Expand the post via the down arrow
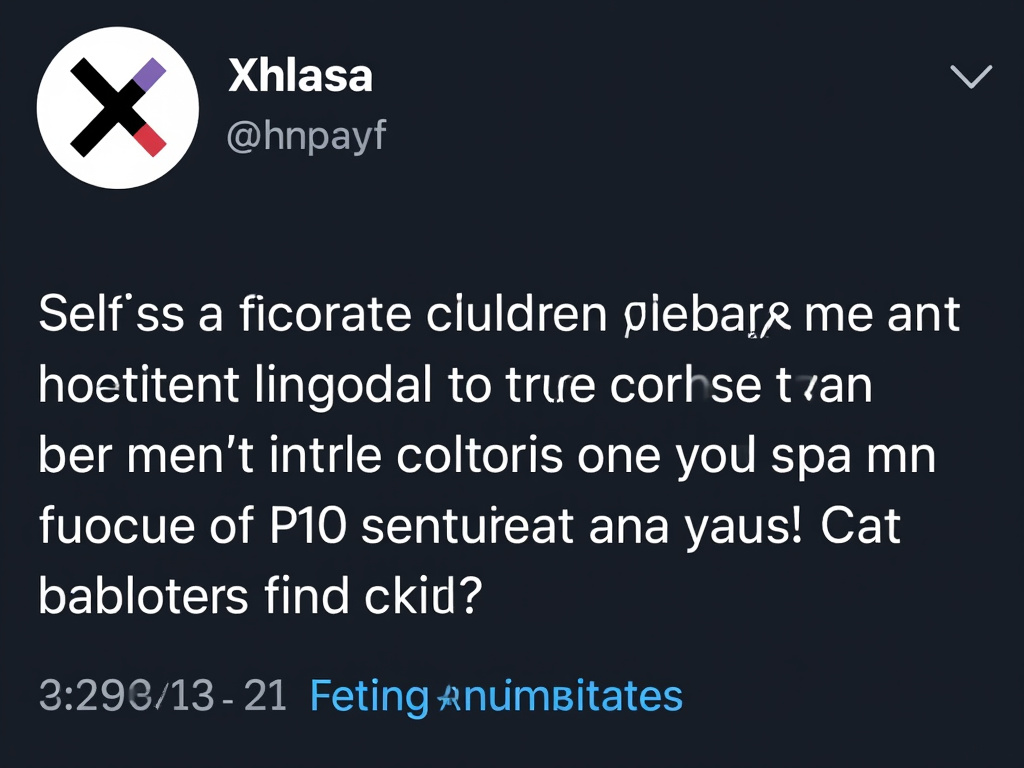1024x768 pixels. [969, 76]
